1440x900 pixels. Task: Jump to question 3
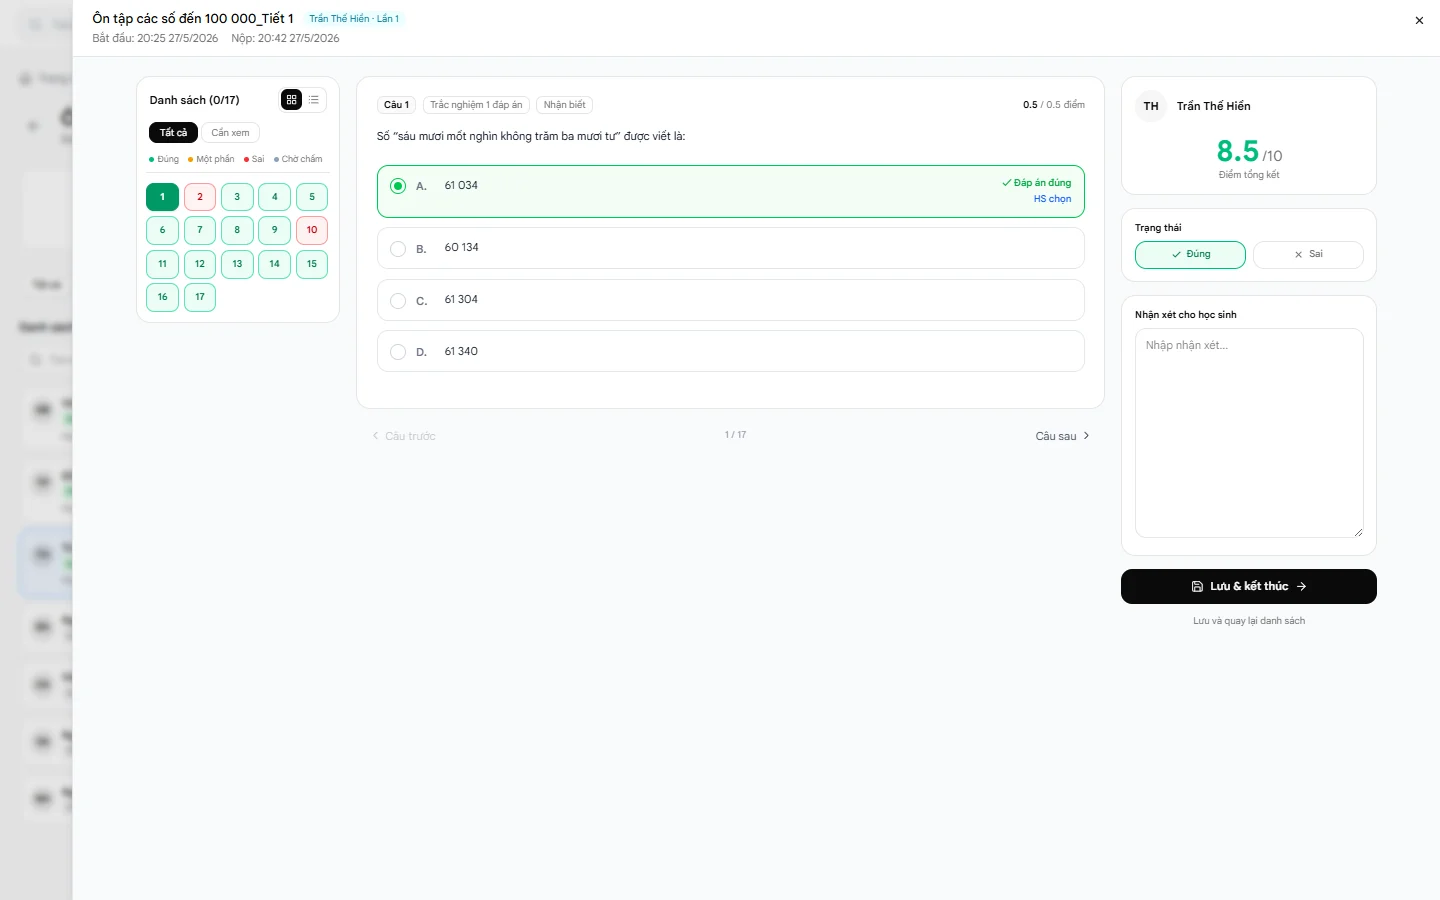237,197
